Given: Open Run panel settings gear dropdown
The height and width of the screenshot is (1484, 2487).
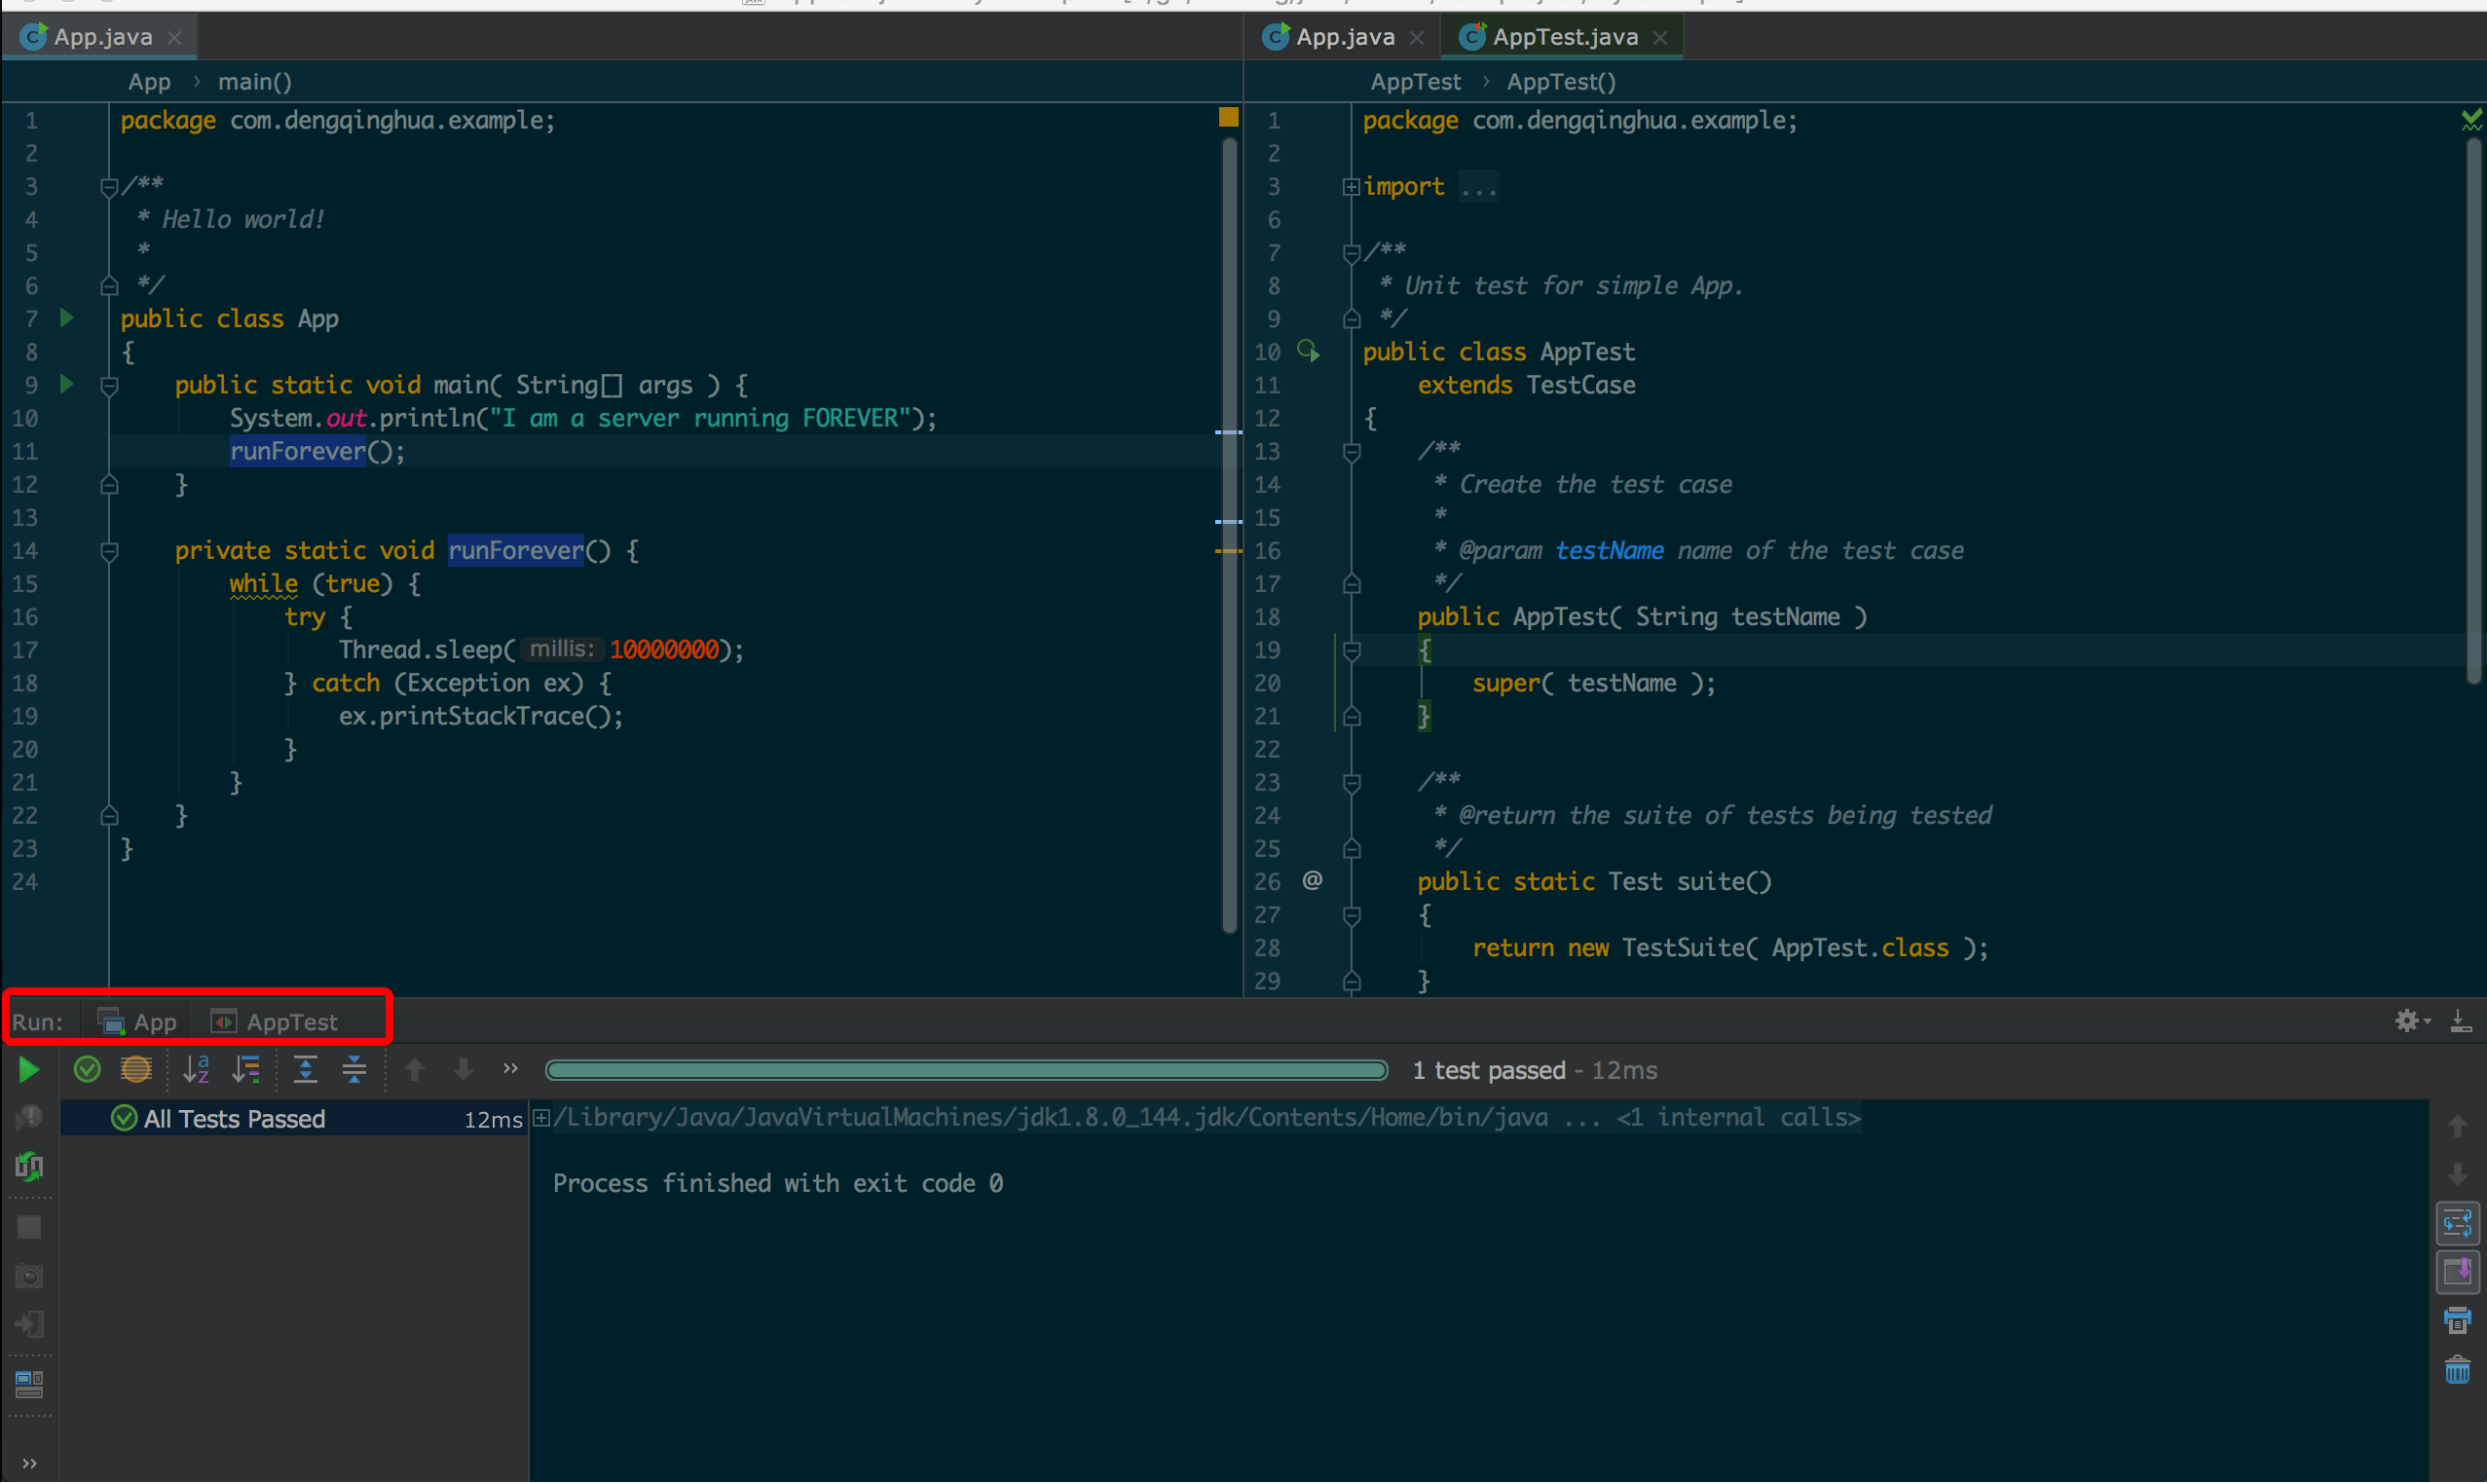Looking at the screenshot, I should pyautogui.click(x=2410, y=1021).
